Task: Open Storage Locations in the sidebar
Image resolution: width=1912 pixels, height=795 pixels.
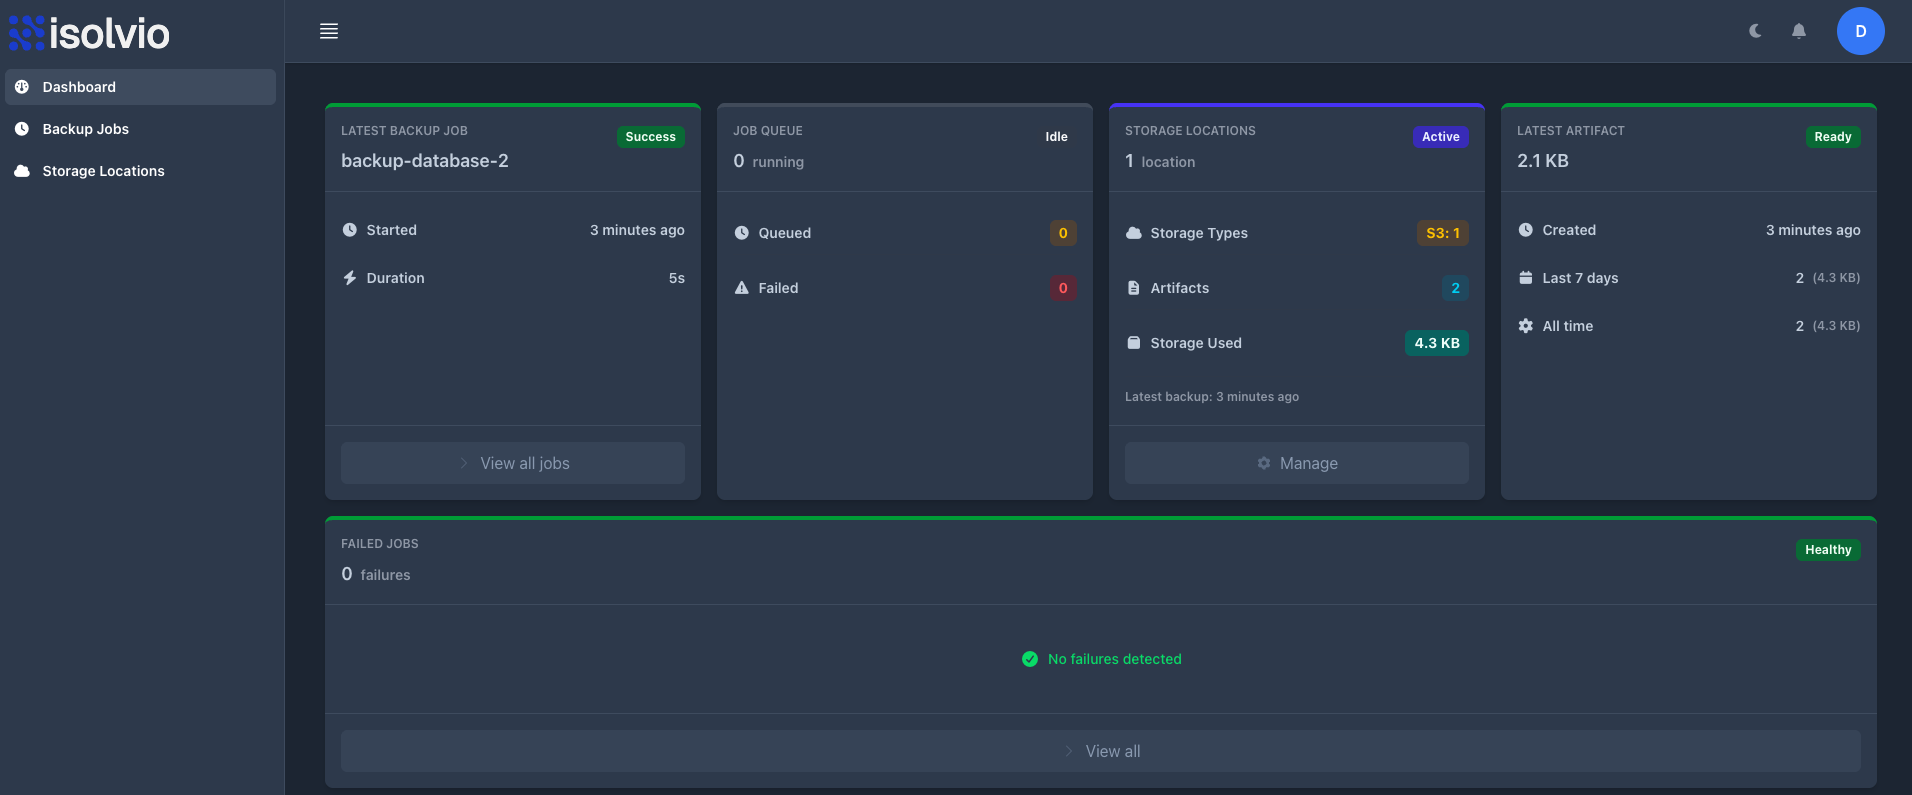Action: point(140,171)
